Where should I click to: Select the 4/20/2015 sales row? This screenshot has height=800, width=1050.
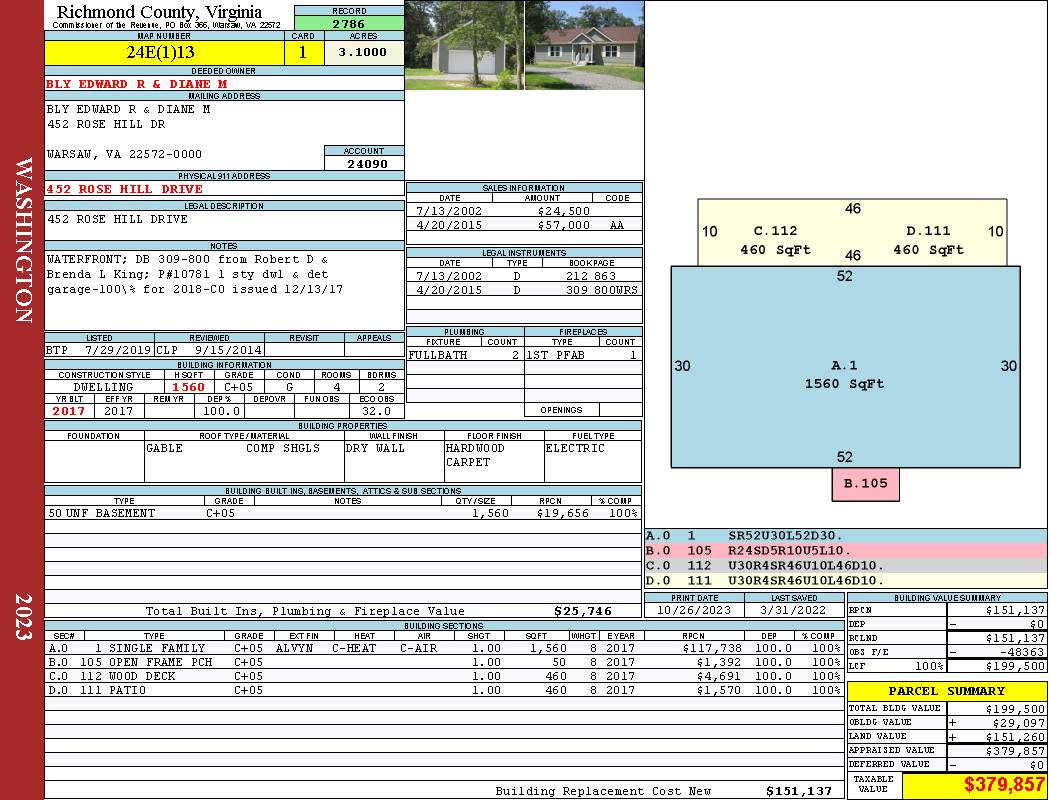pos(524,225)
